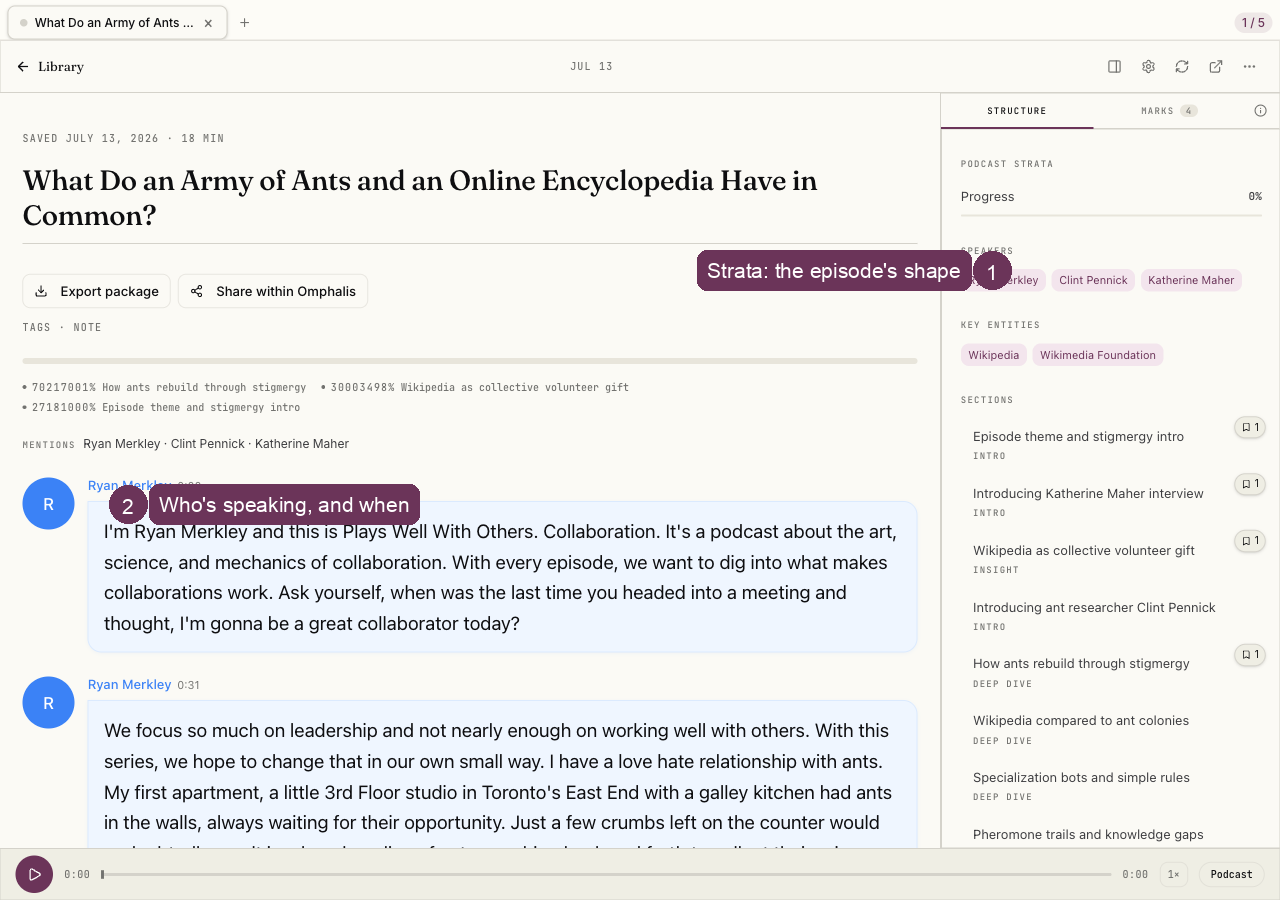Change playback speed 1× button

(1175, 874)
